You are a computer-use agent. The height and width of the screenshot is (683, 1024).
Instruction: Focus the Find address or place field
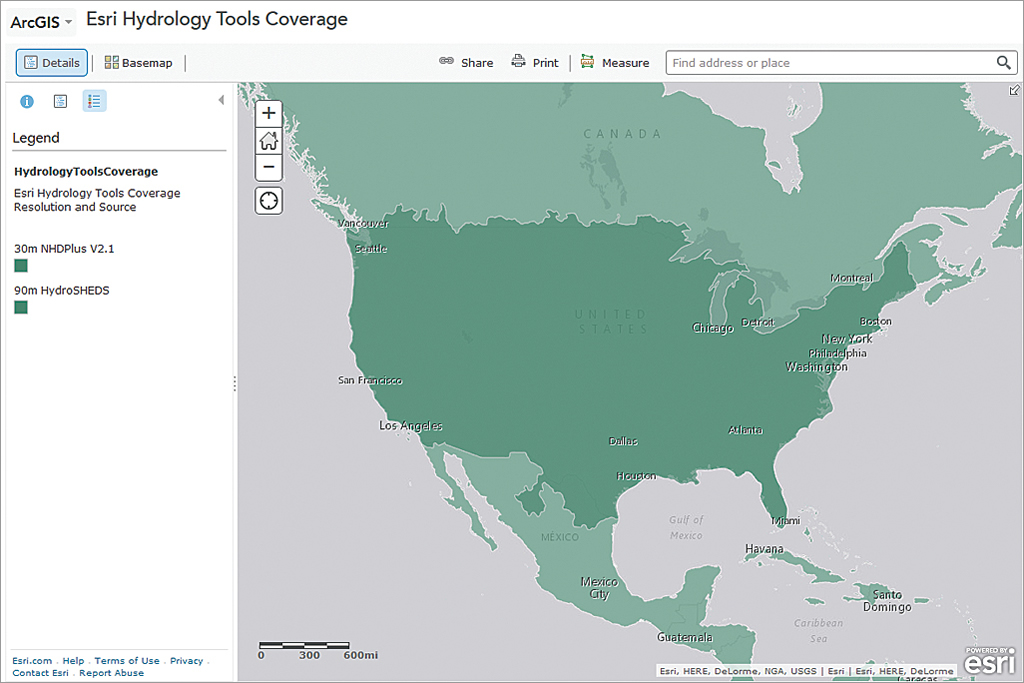(x=830, y=63)
